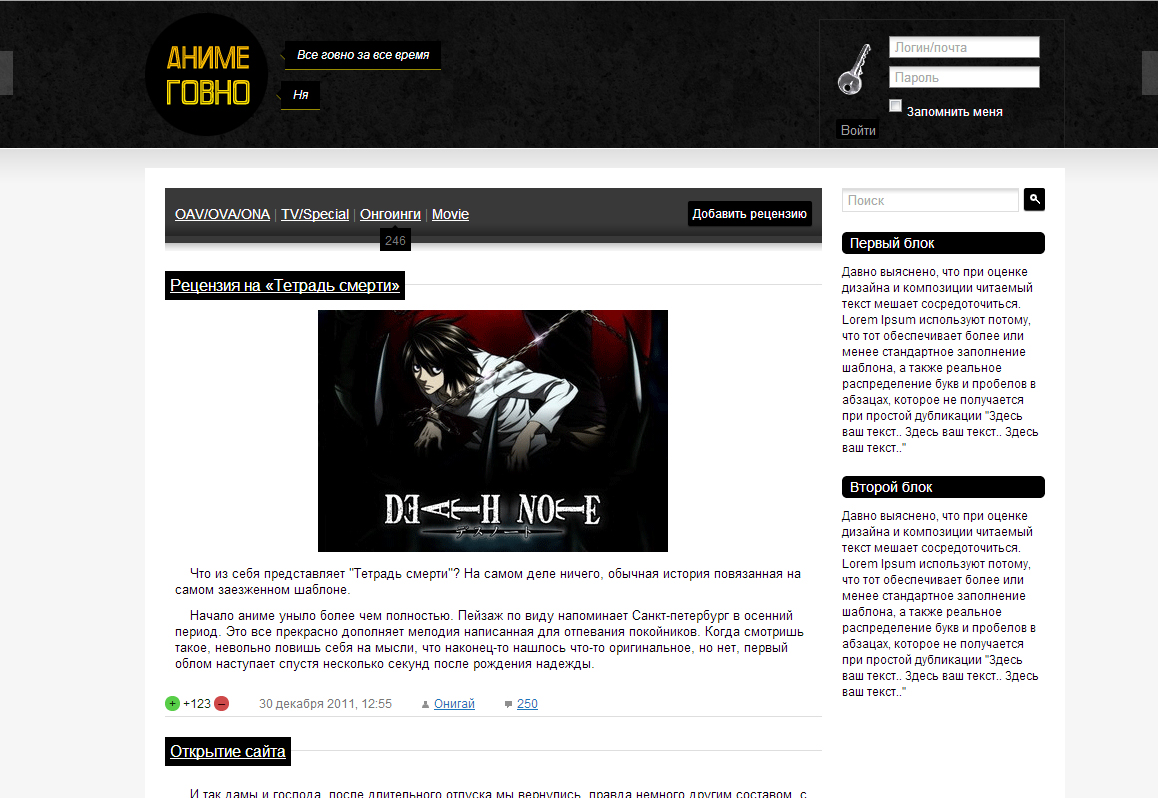The image size is (1158, 798).
Task: Open the Онигай author profile
Action: coord(454,704)
